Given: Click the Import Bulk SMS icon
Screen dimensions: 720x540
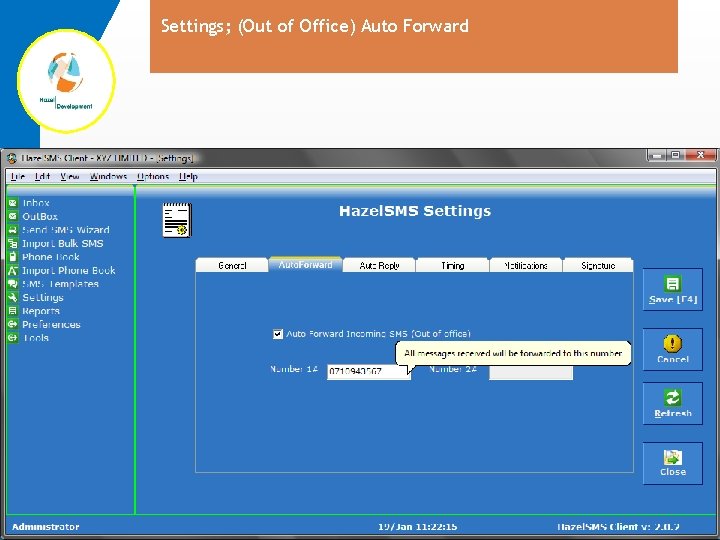Looking at the screenshot, I should (12, 243).
